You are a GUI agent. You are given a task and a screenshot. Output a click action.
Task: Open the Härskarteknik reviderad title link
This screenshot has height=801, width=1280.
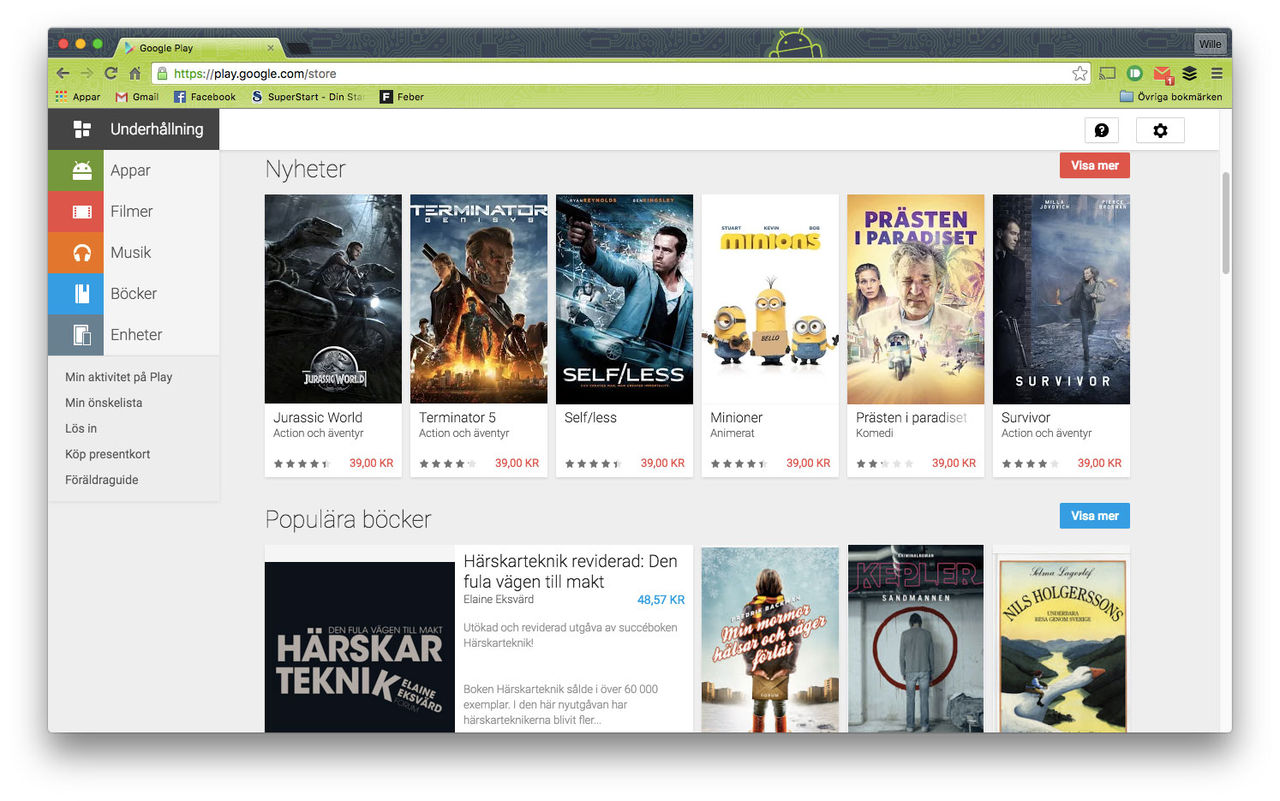570,571
